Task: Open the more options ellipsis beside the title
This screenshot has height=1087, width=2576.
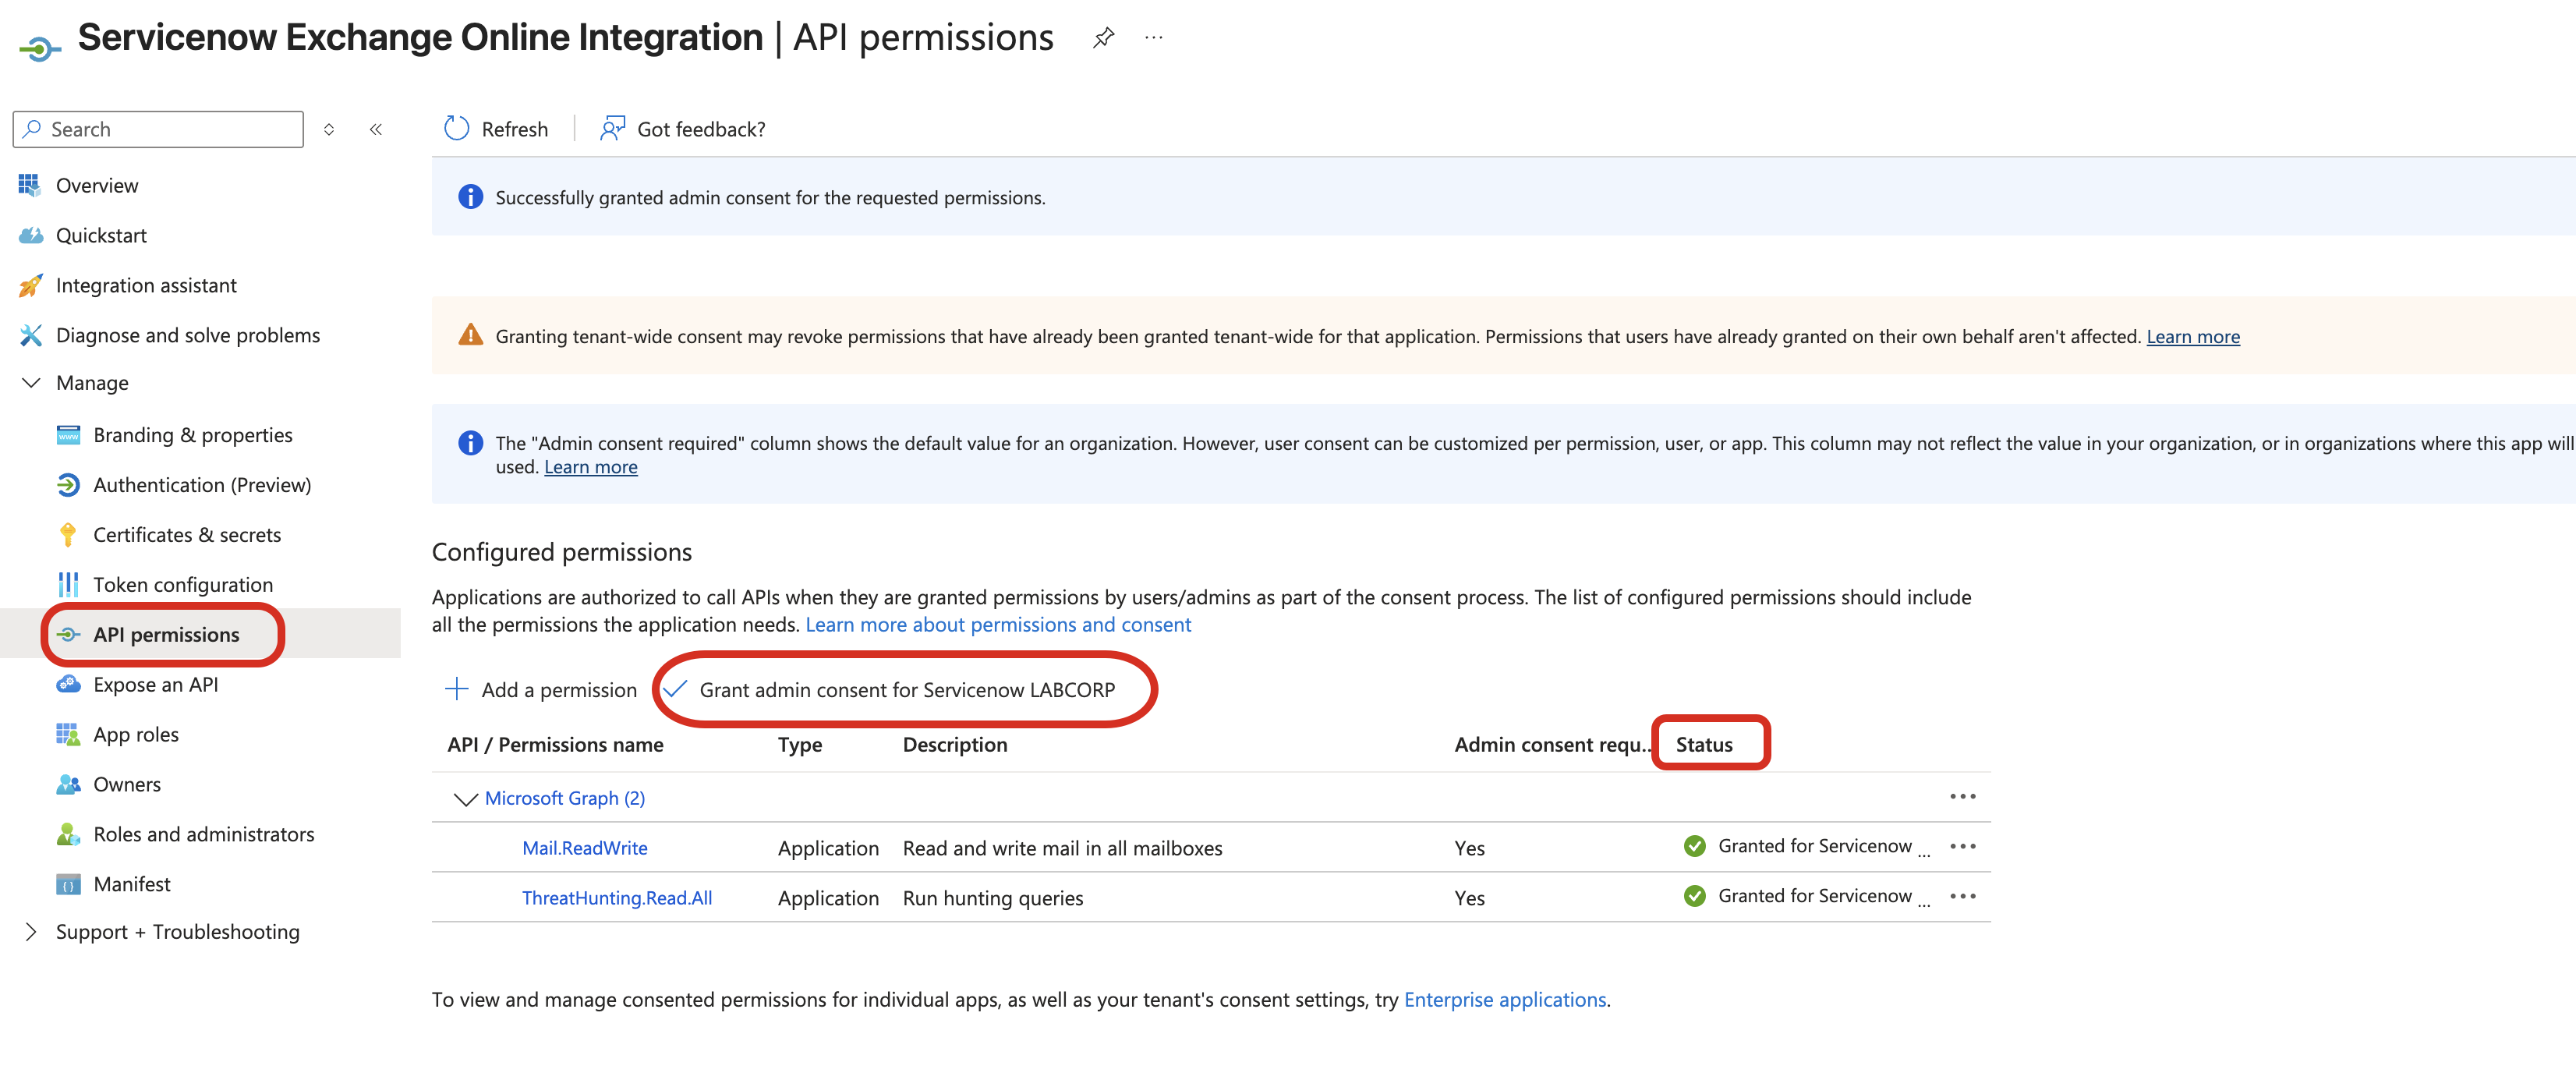Action: (x=1154, y=38)
